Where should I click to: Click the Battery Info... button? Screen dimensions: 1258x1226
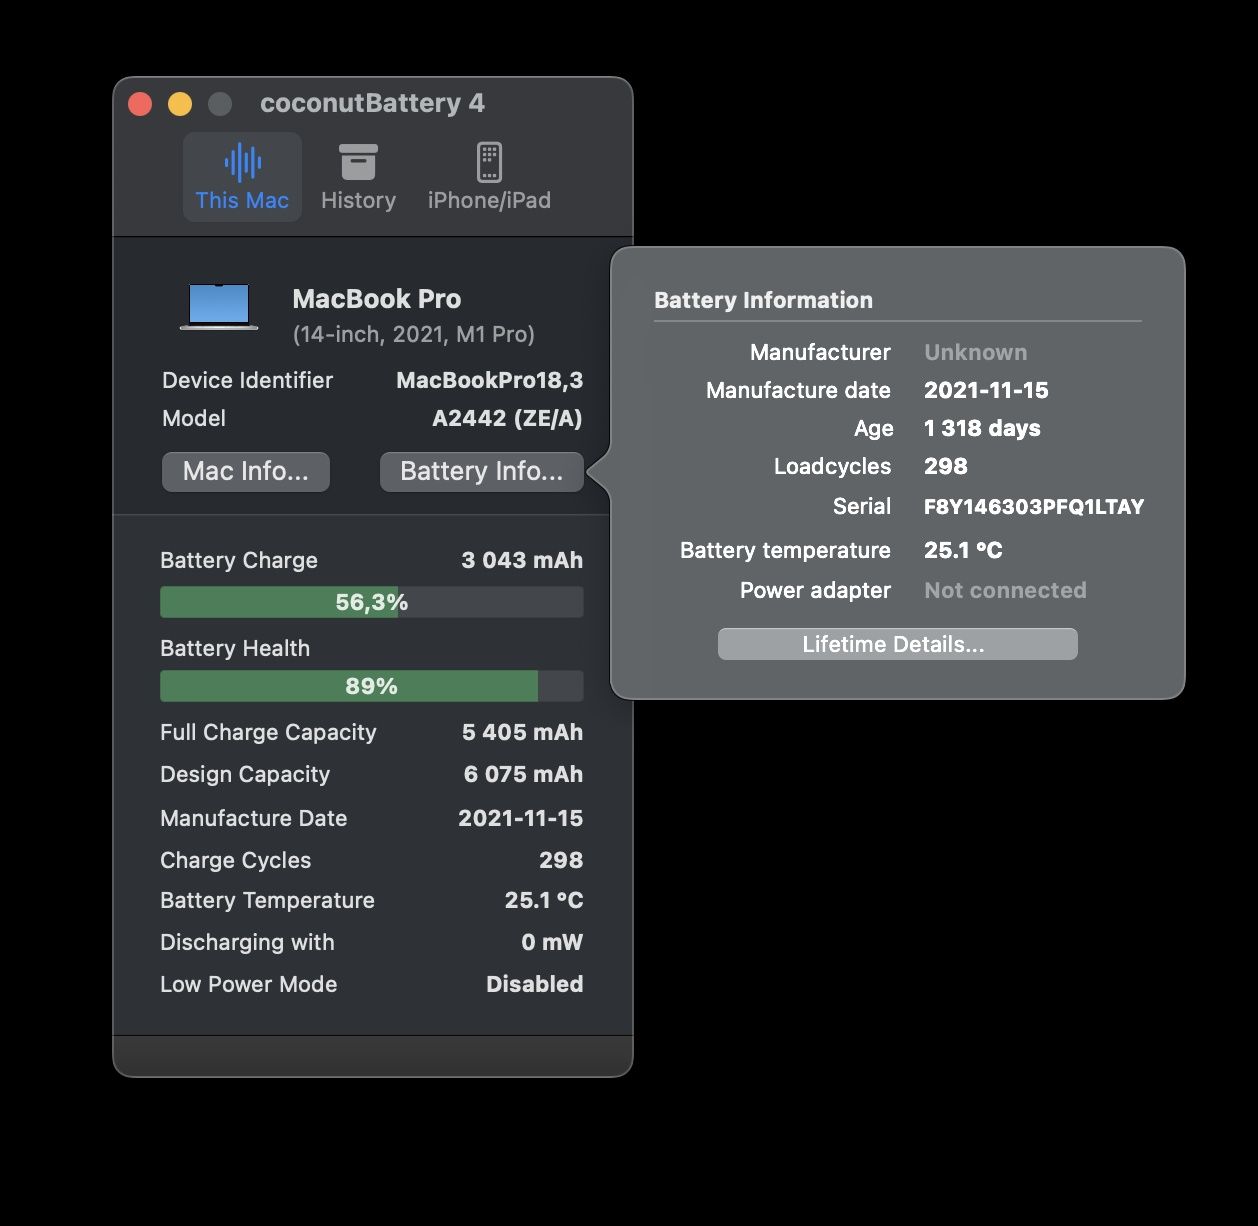point(482,471)
